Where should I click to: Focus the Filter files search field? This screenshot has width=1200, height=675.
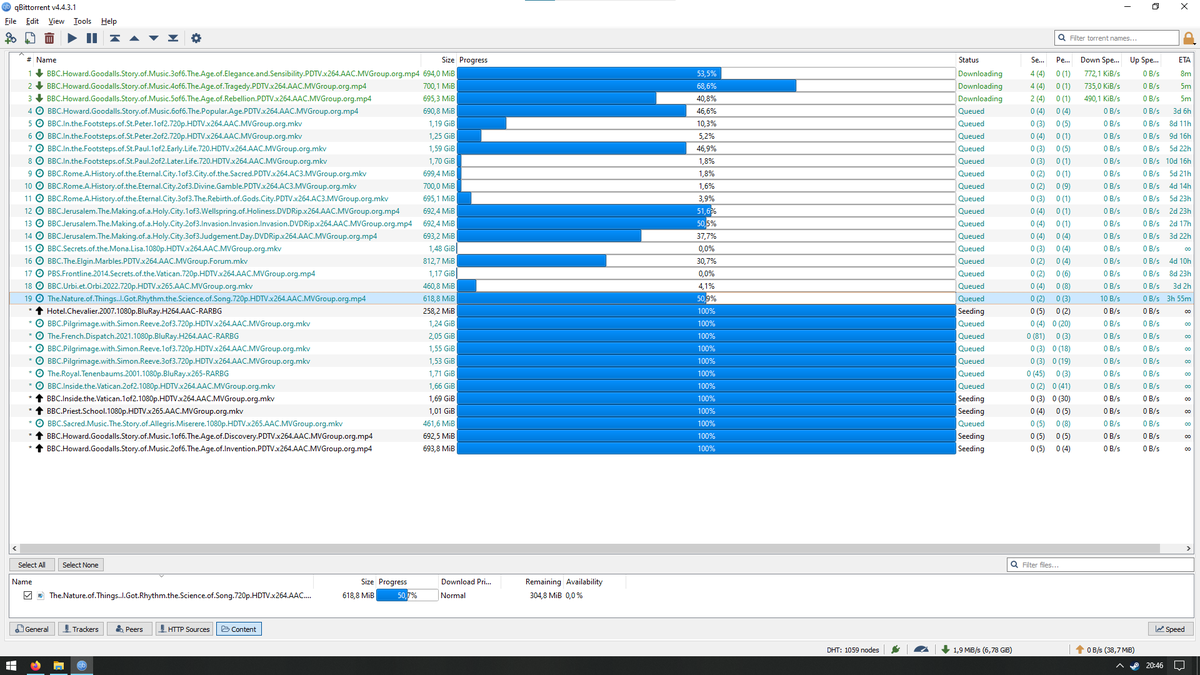tap(1100, 565)
